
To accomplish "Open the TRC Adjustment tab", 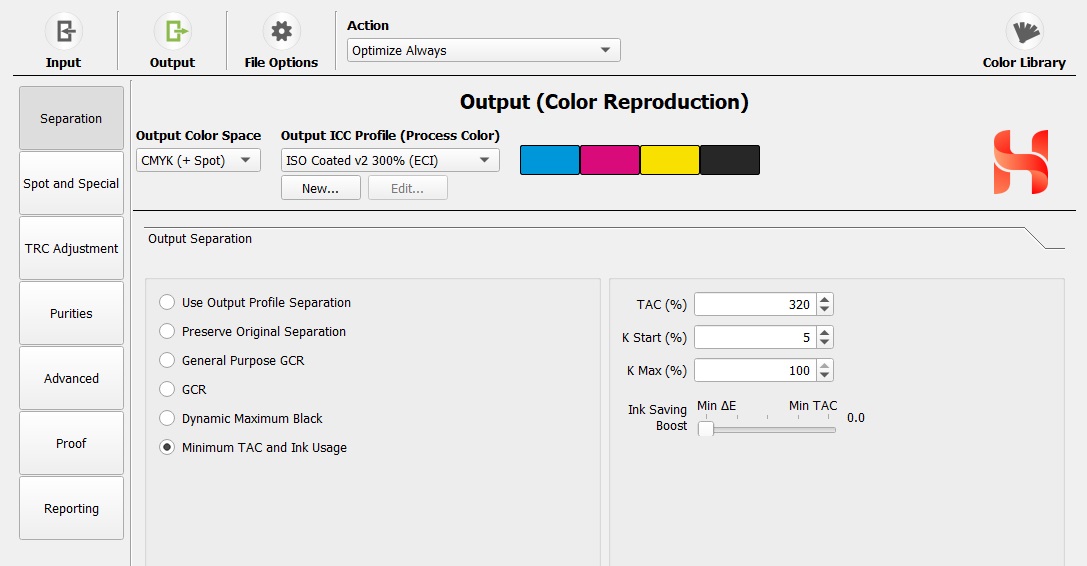I will (71, 248).
